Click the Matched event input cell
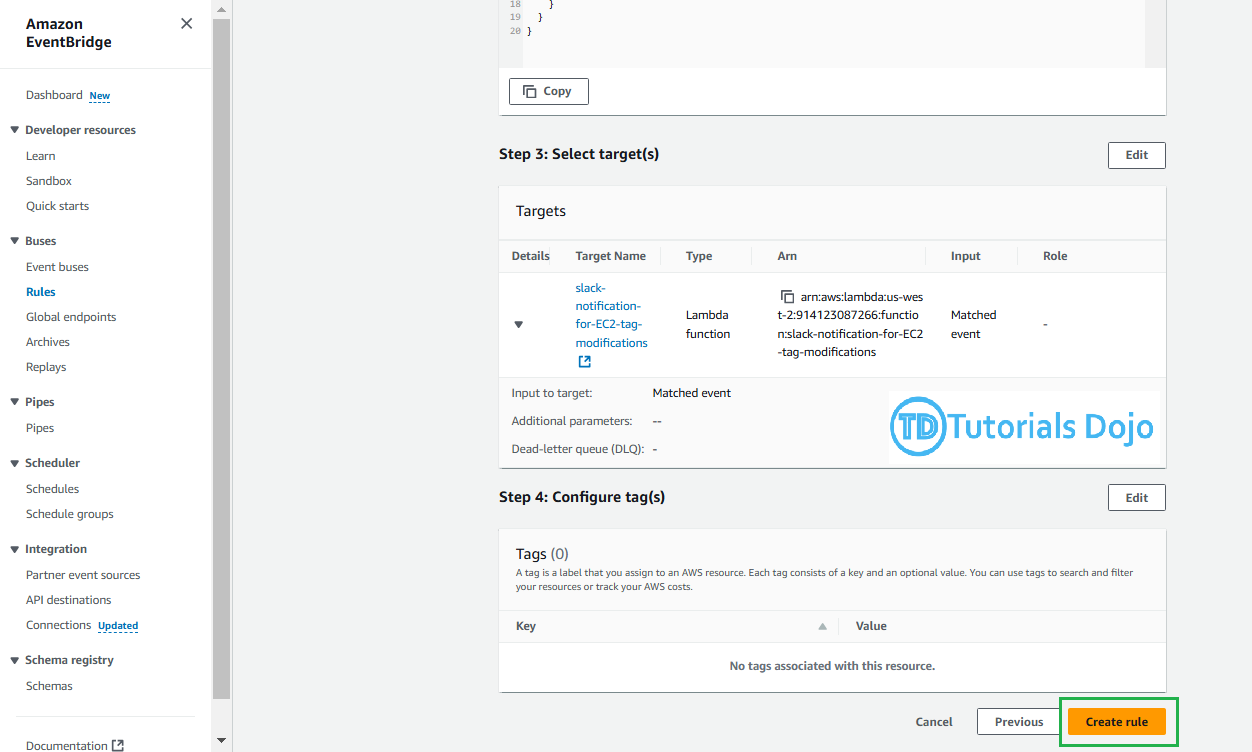Screen dimensions: 1252x752 (x=974, y=324)
